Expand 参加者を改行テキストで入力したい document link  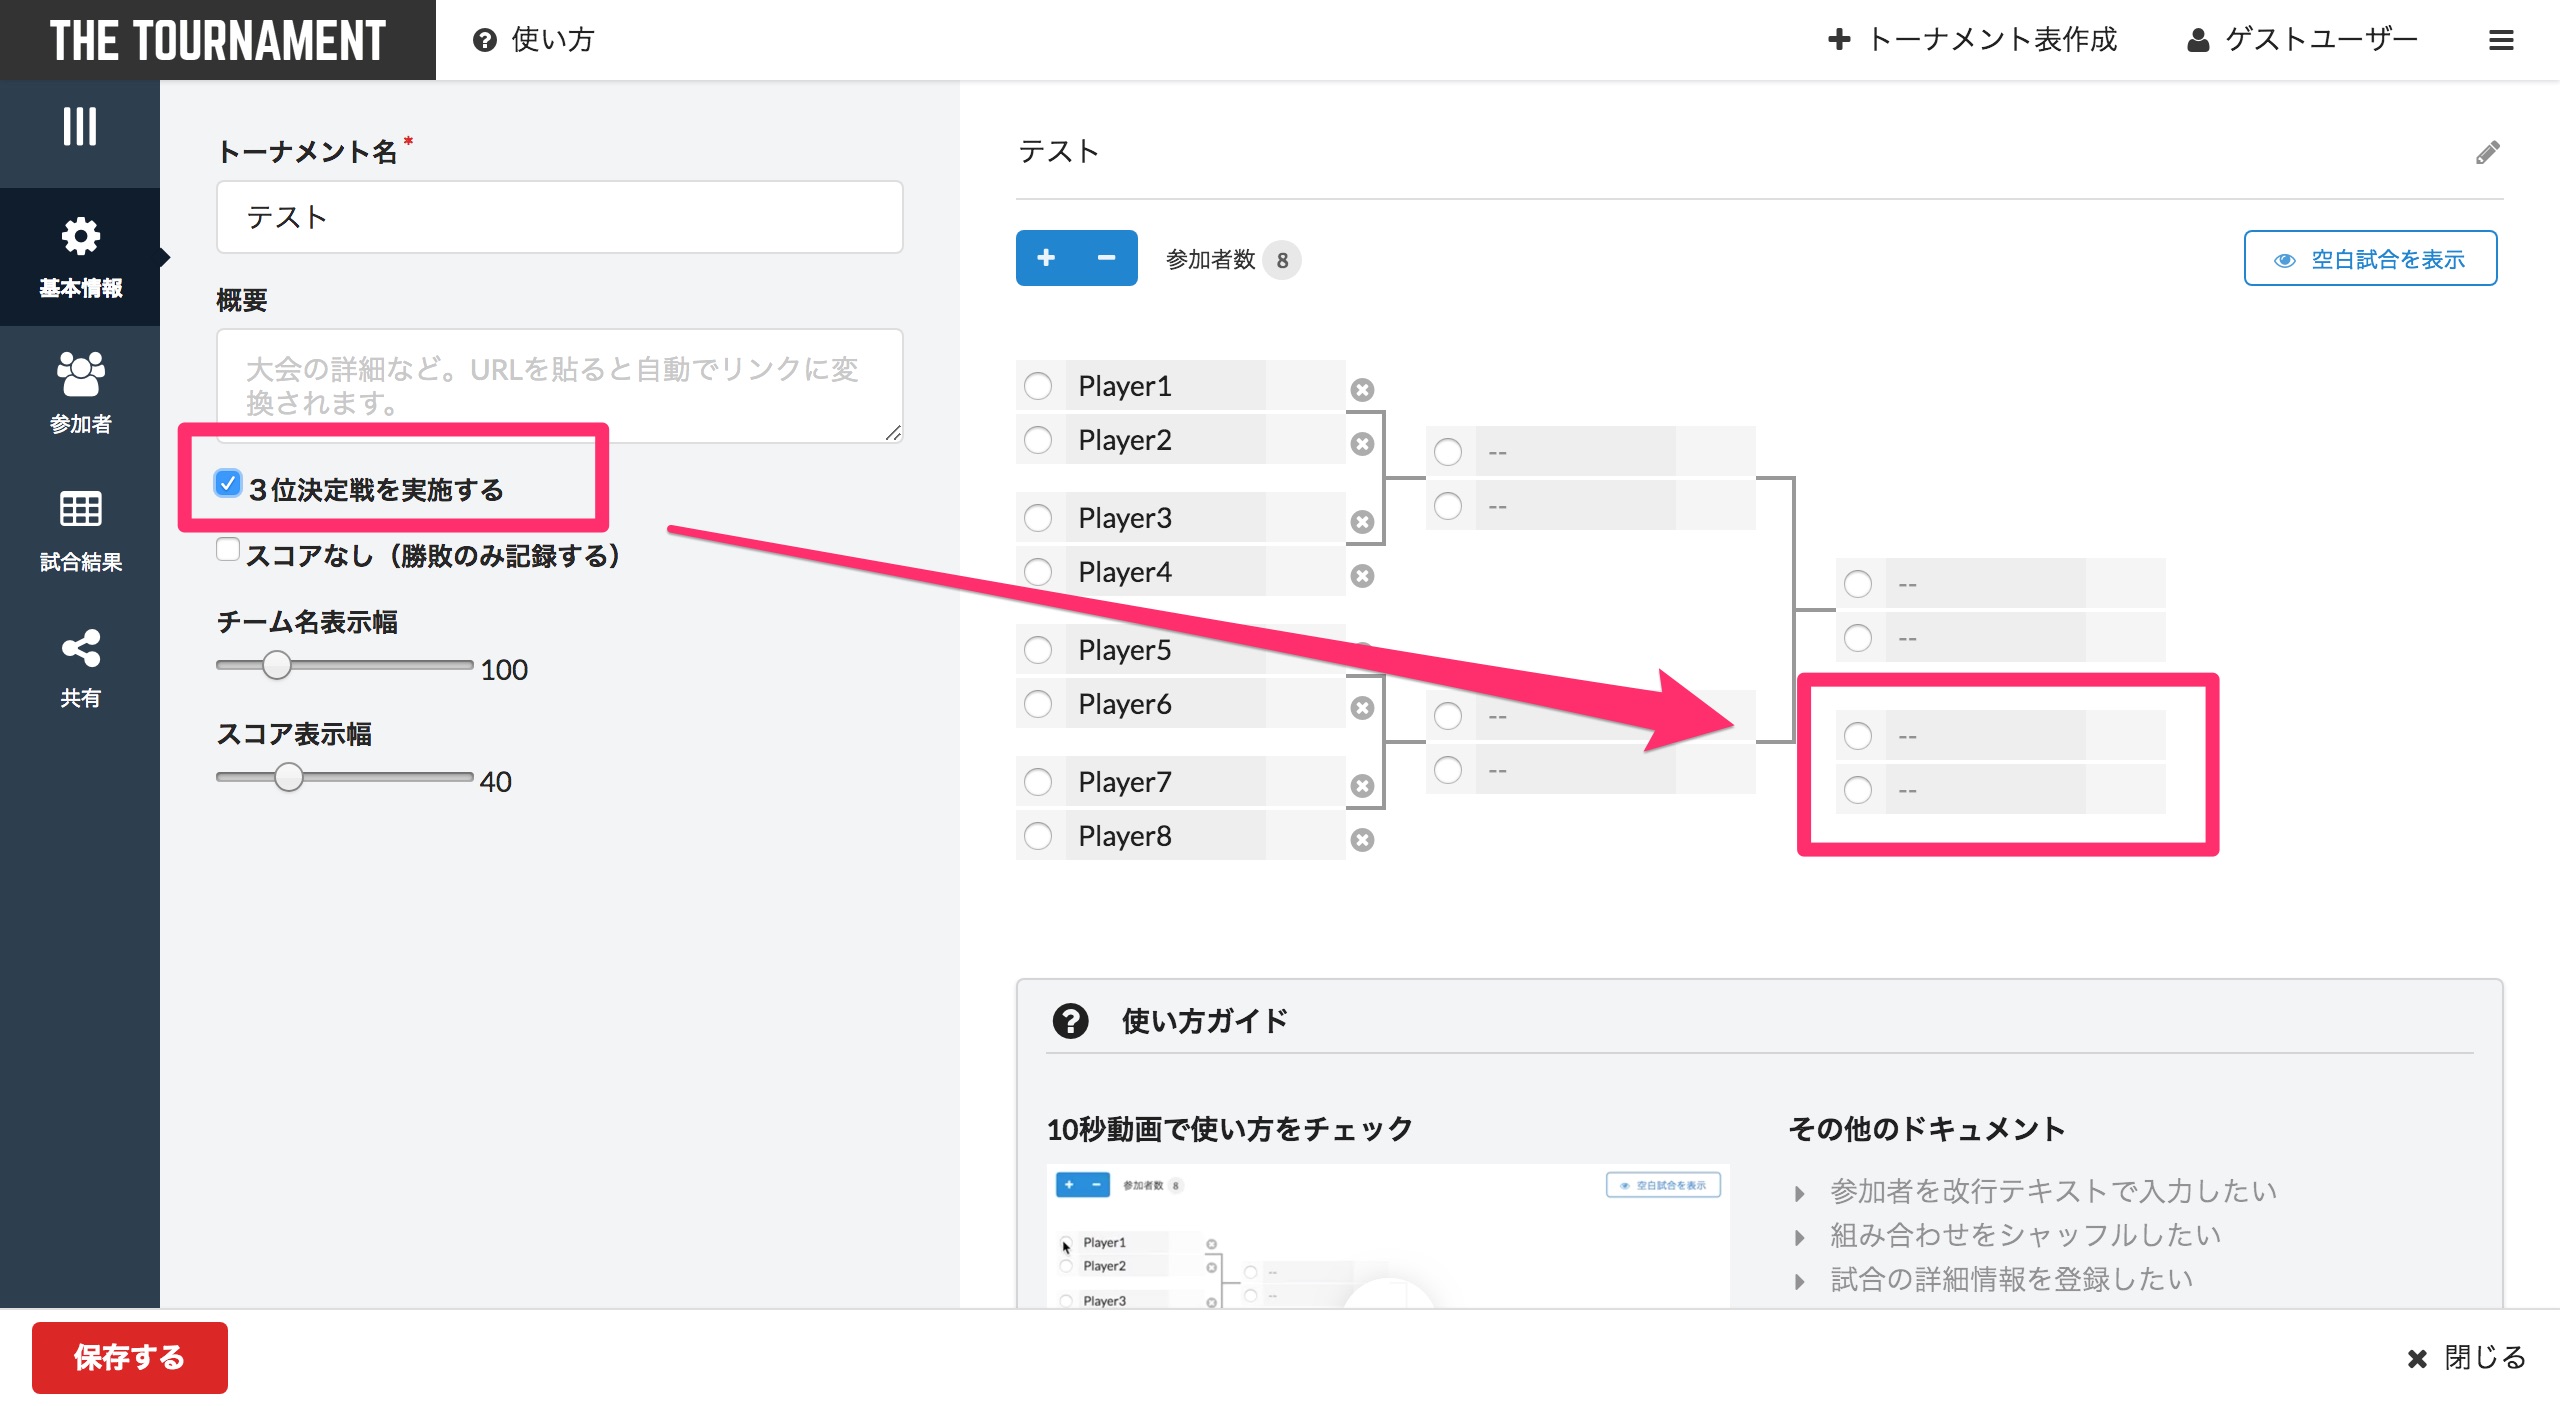[x=2052, y=1191]
